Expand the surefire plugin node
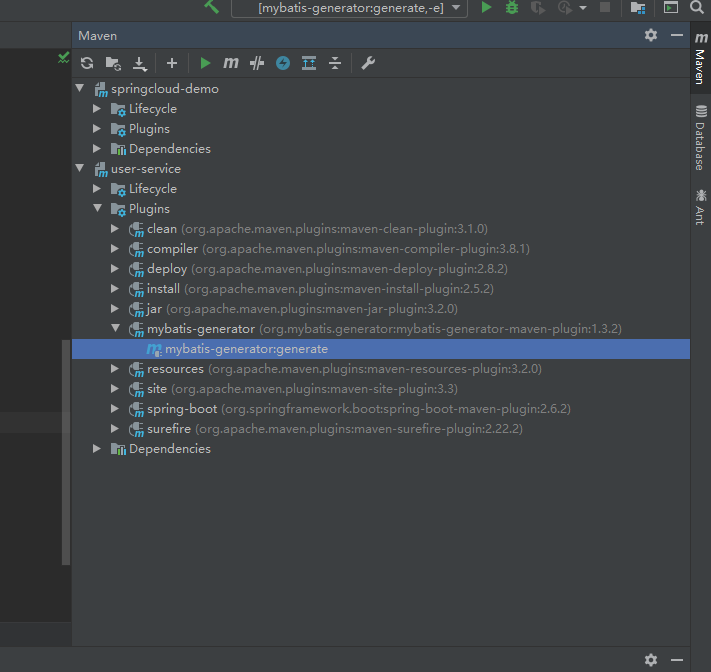 (x=115, y=429)
